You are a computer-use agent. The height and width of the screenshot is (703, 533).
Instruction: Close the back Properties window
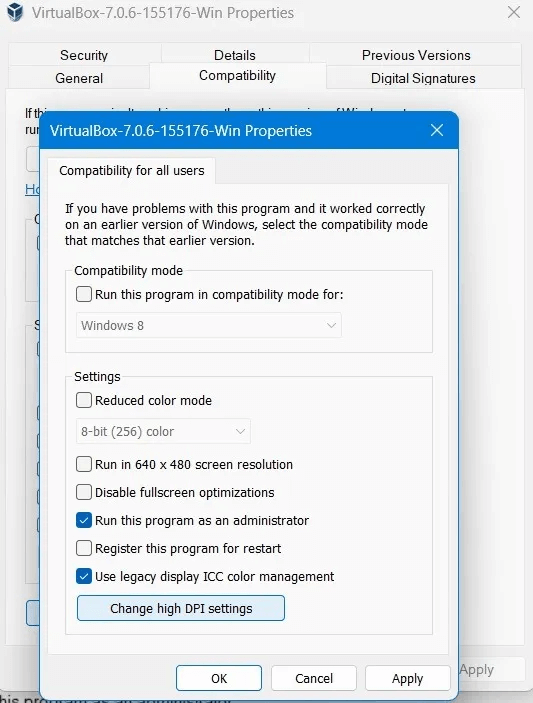pyautogui.click(x=514, y=12)
